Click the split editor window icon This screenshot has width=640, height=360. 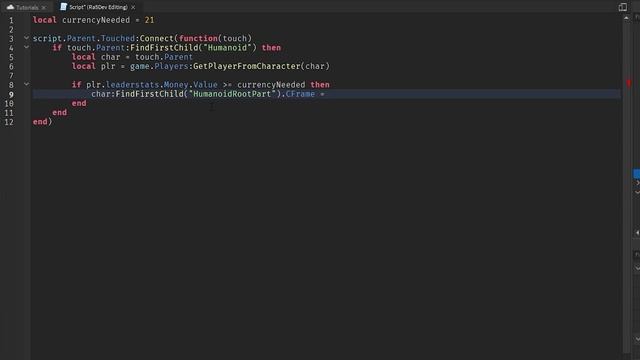(x=622, y=7)
